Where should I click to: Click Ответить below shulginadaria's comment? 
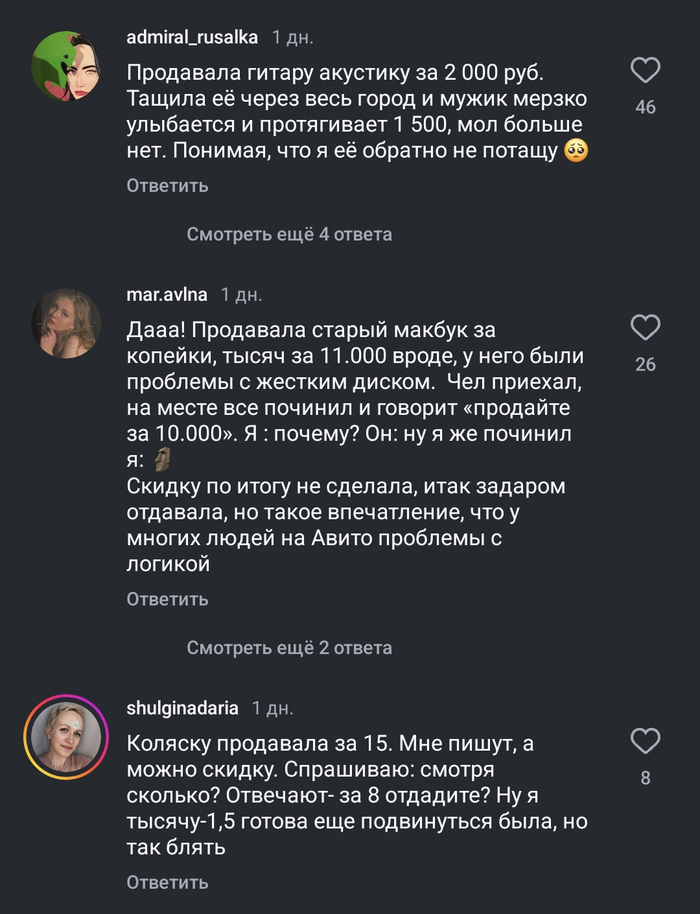click(x=167, y=882)
